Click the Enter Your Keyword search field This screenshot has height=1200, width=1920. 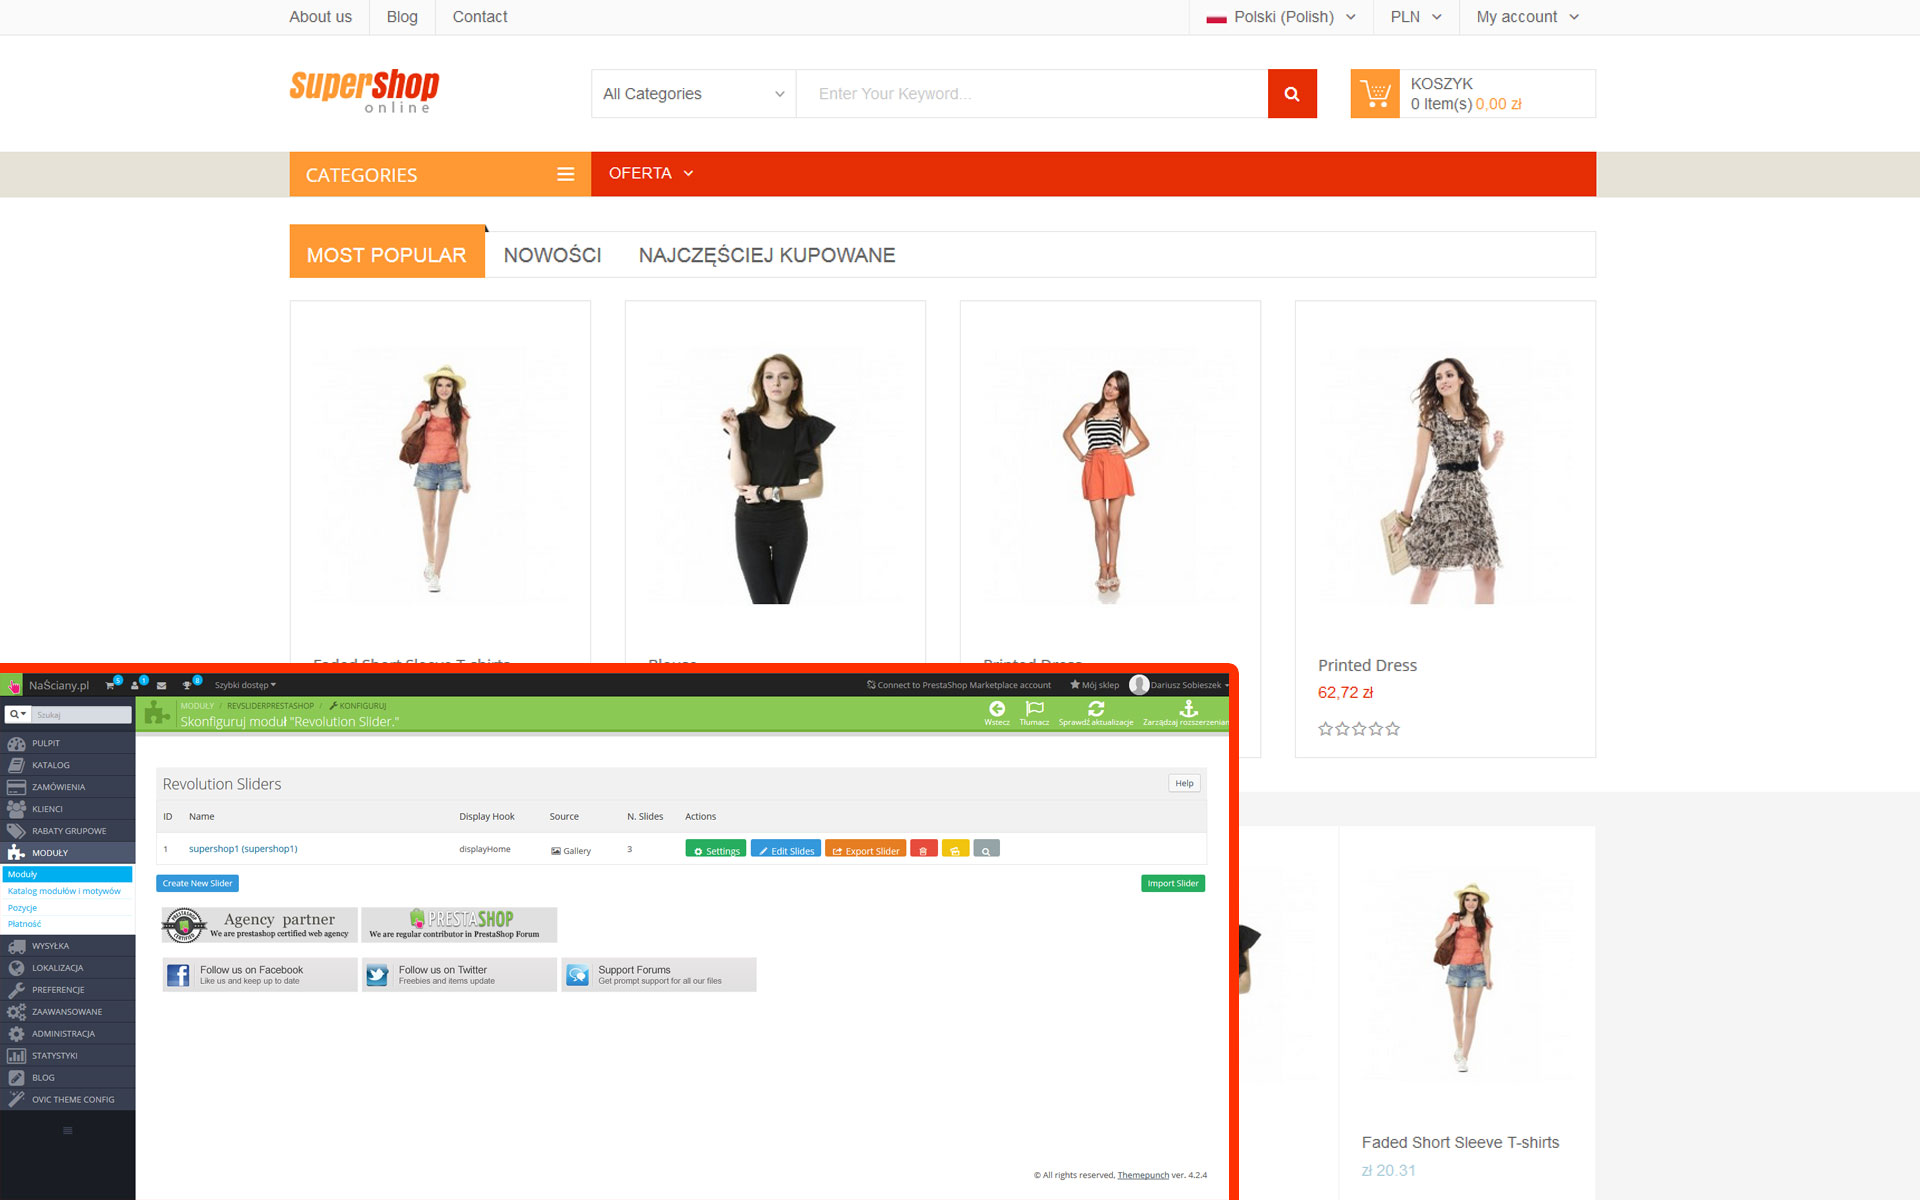point(1032,94)
